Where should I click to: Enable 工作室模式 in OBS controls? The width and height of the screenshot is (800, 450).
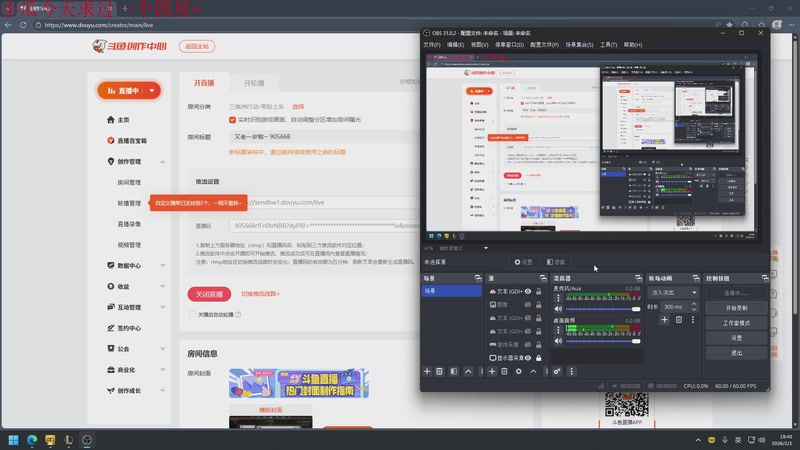click(736, 323)
